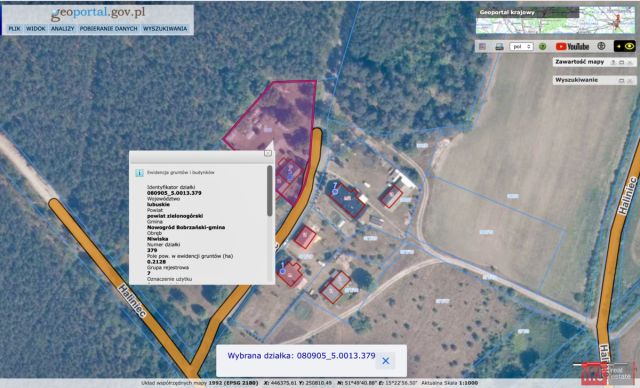Screen dimensions: 640x388
Task: Click the Geoportal krajowy overview map thumbnail
Action: coord(556,20)
